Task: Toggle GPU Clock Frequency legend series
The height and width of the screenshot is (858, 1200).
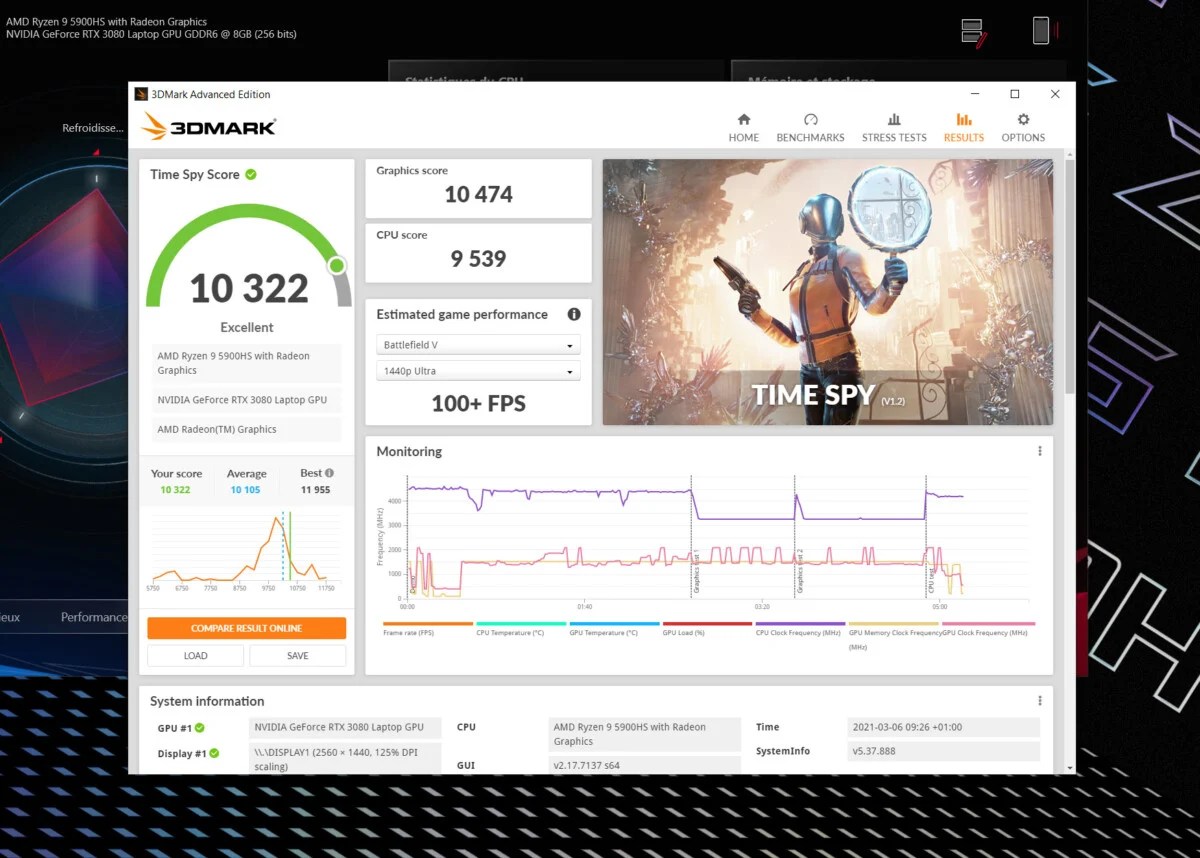Action: (988, 628)
